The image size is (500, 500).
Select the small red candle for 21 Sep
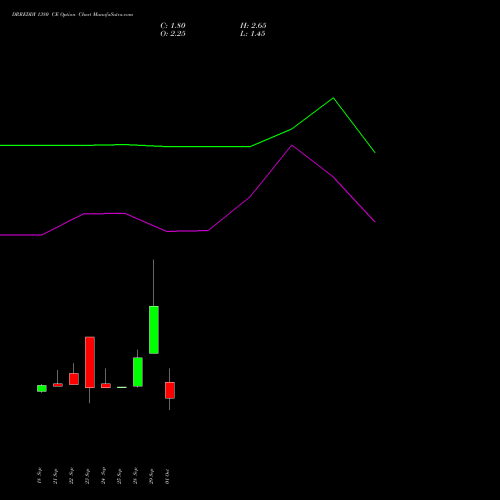(58, 385)
